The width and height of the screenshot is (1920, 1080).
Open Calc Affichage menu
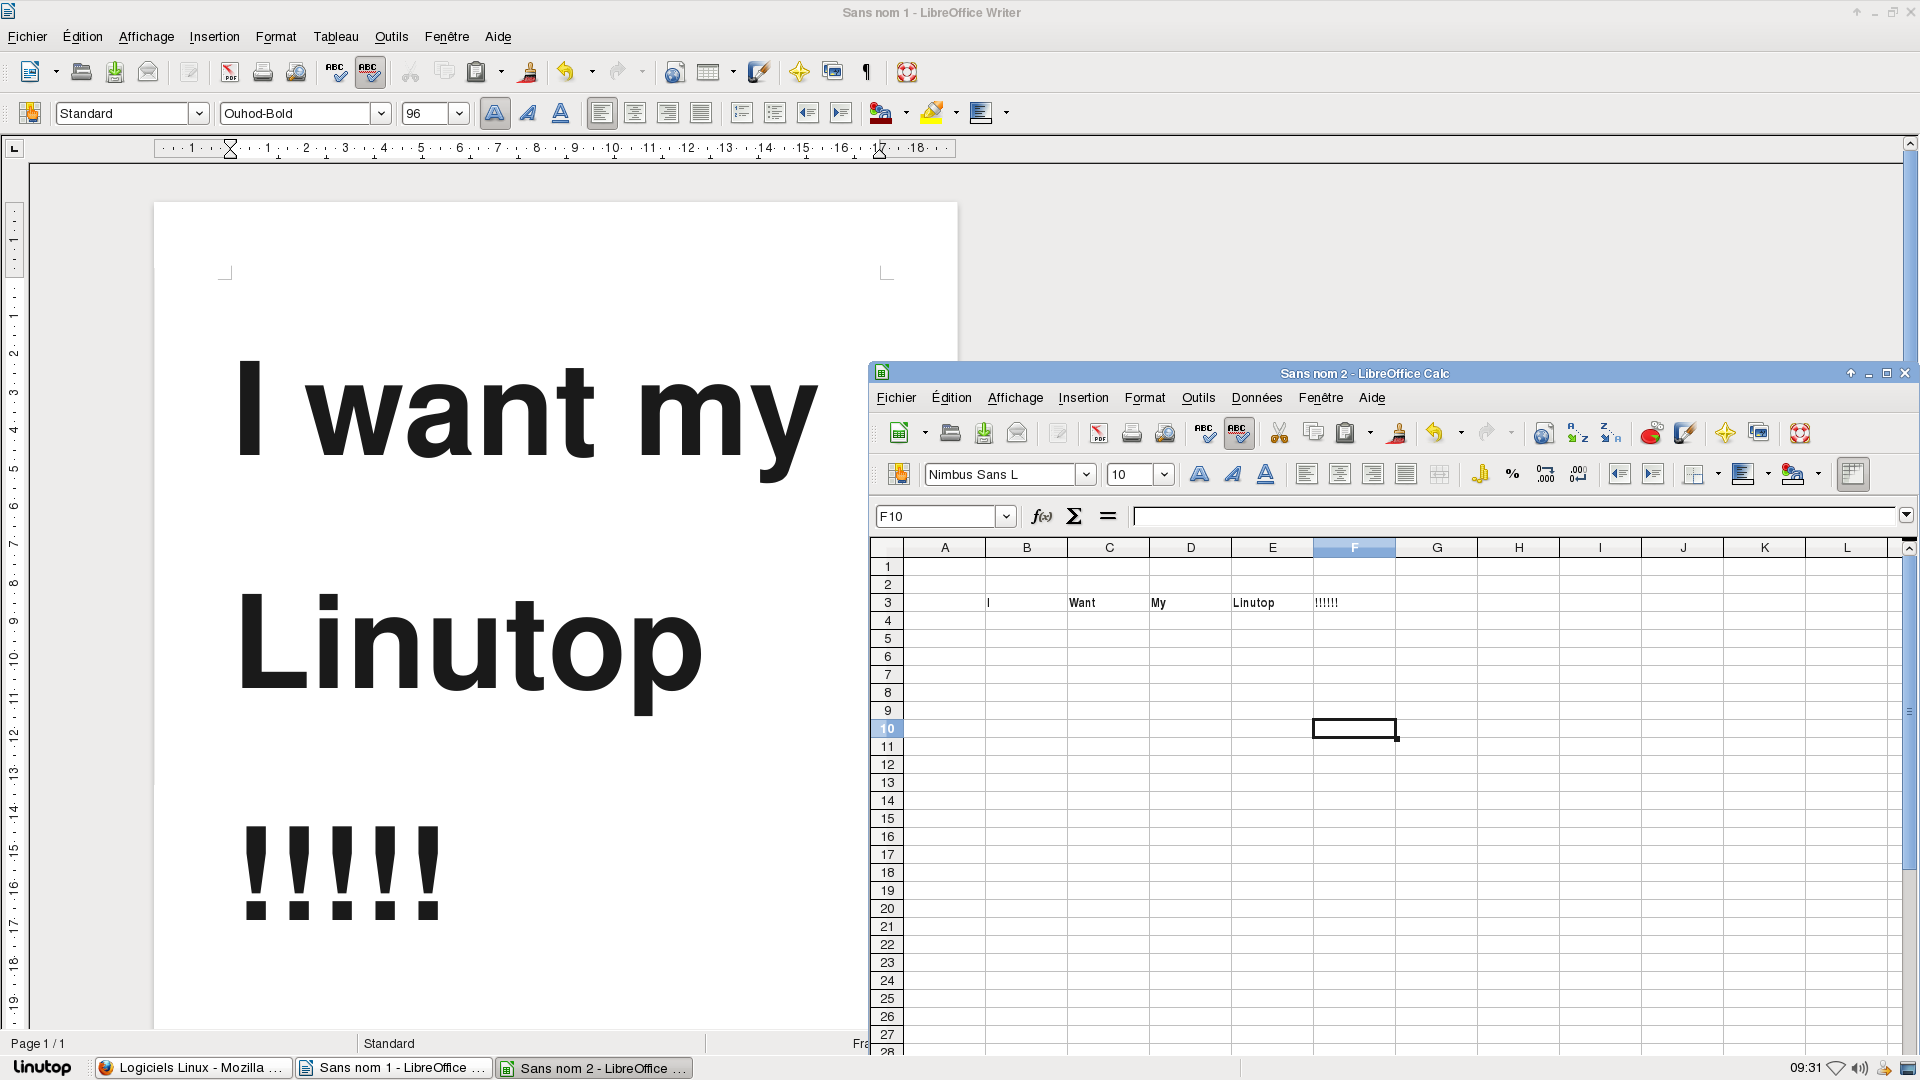pyautogui.click(x=1015, y=397)
